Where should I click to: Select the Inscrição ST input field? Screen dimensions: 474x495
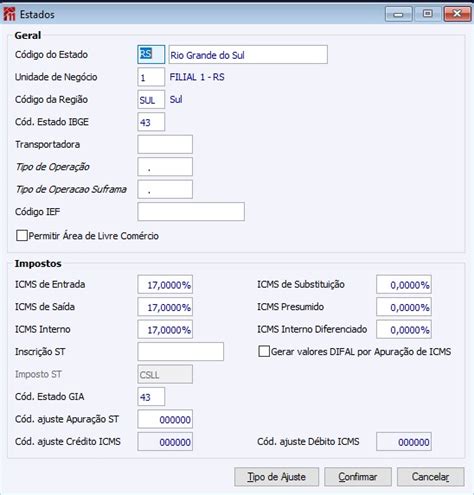[x=180, y=352]
